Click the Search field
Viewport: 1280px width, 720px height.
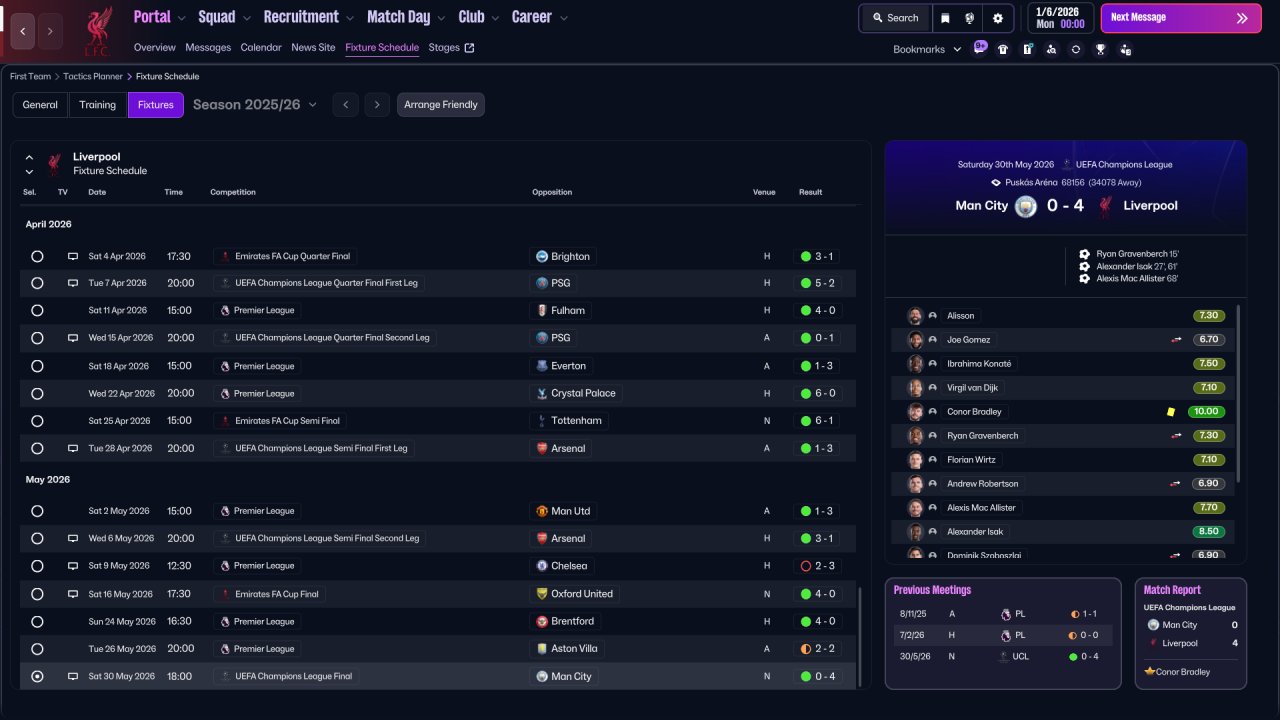(895, 18)
